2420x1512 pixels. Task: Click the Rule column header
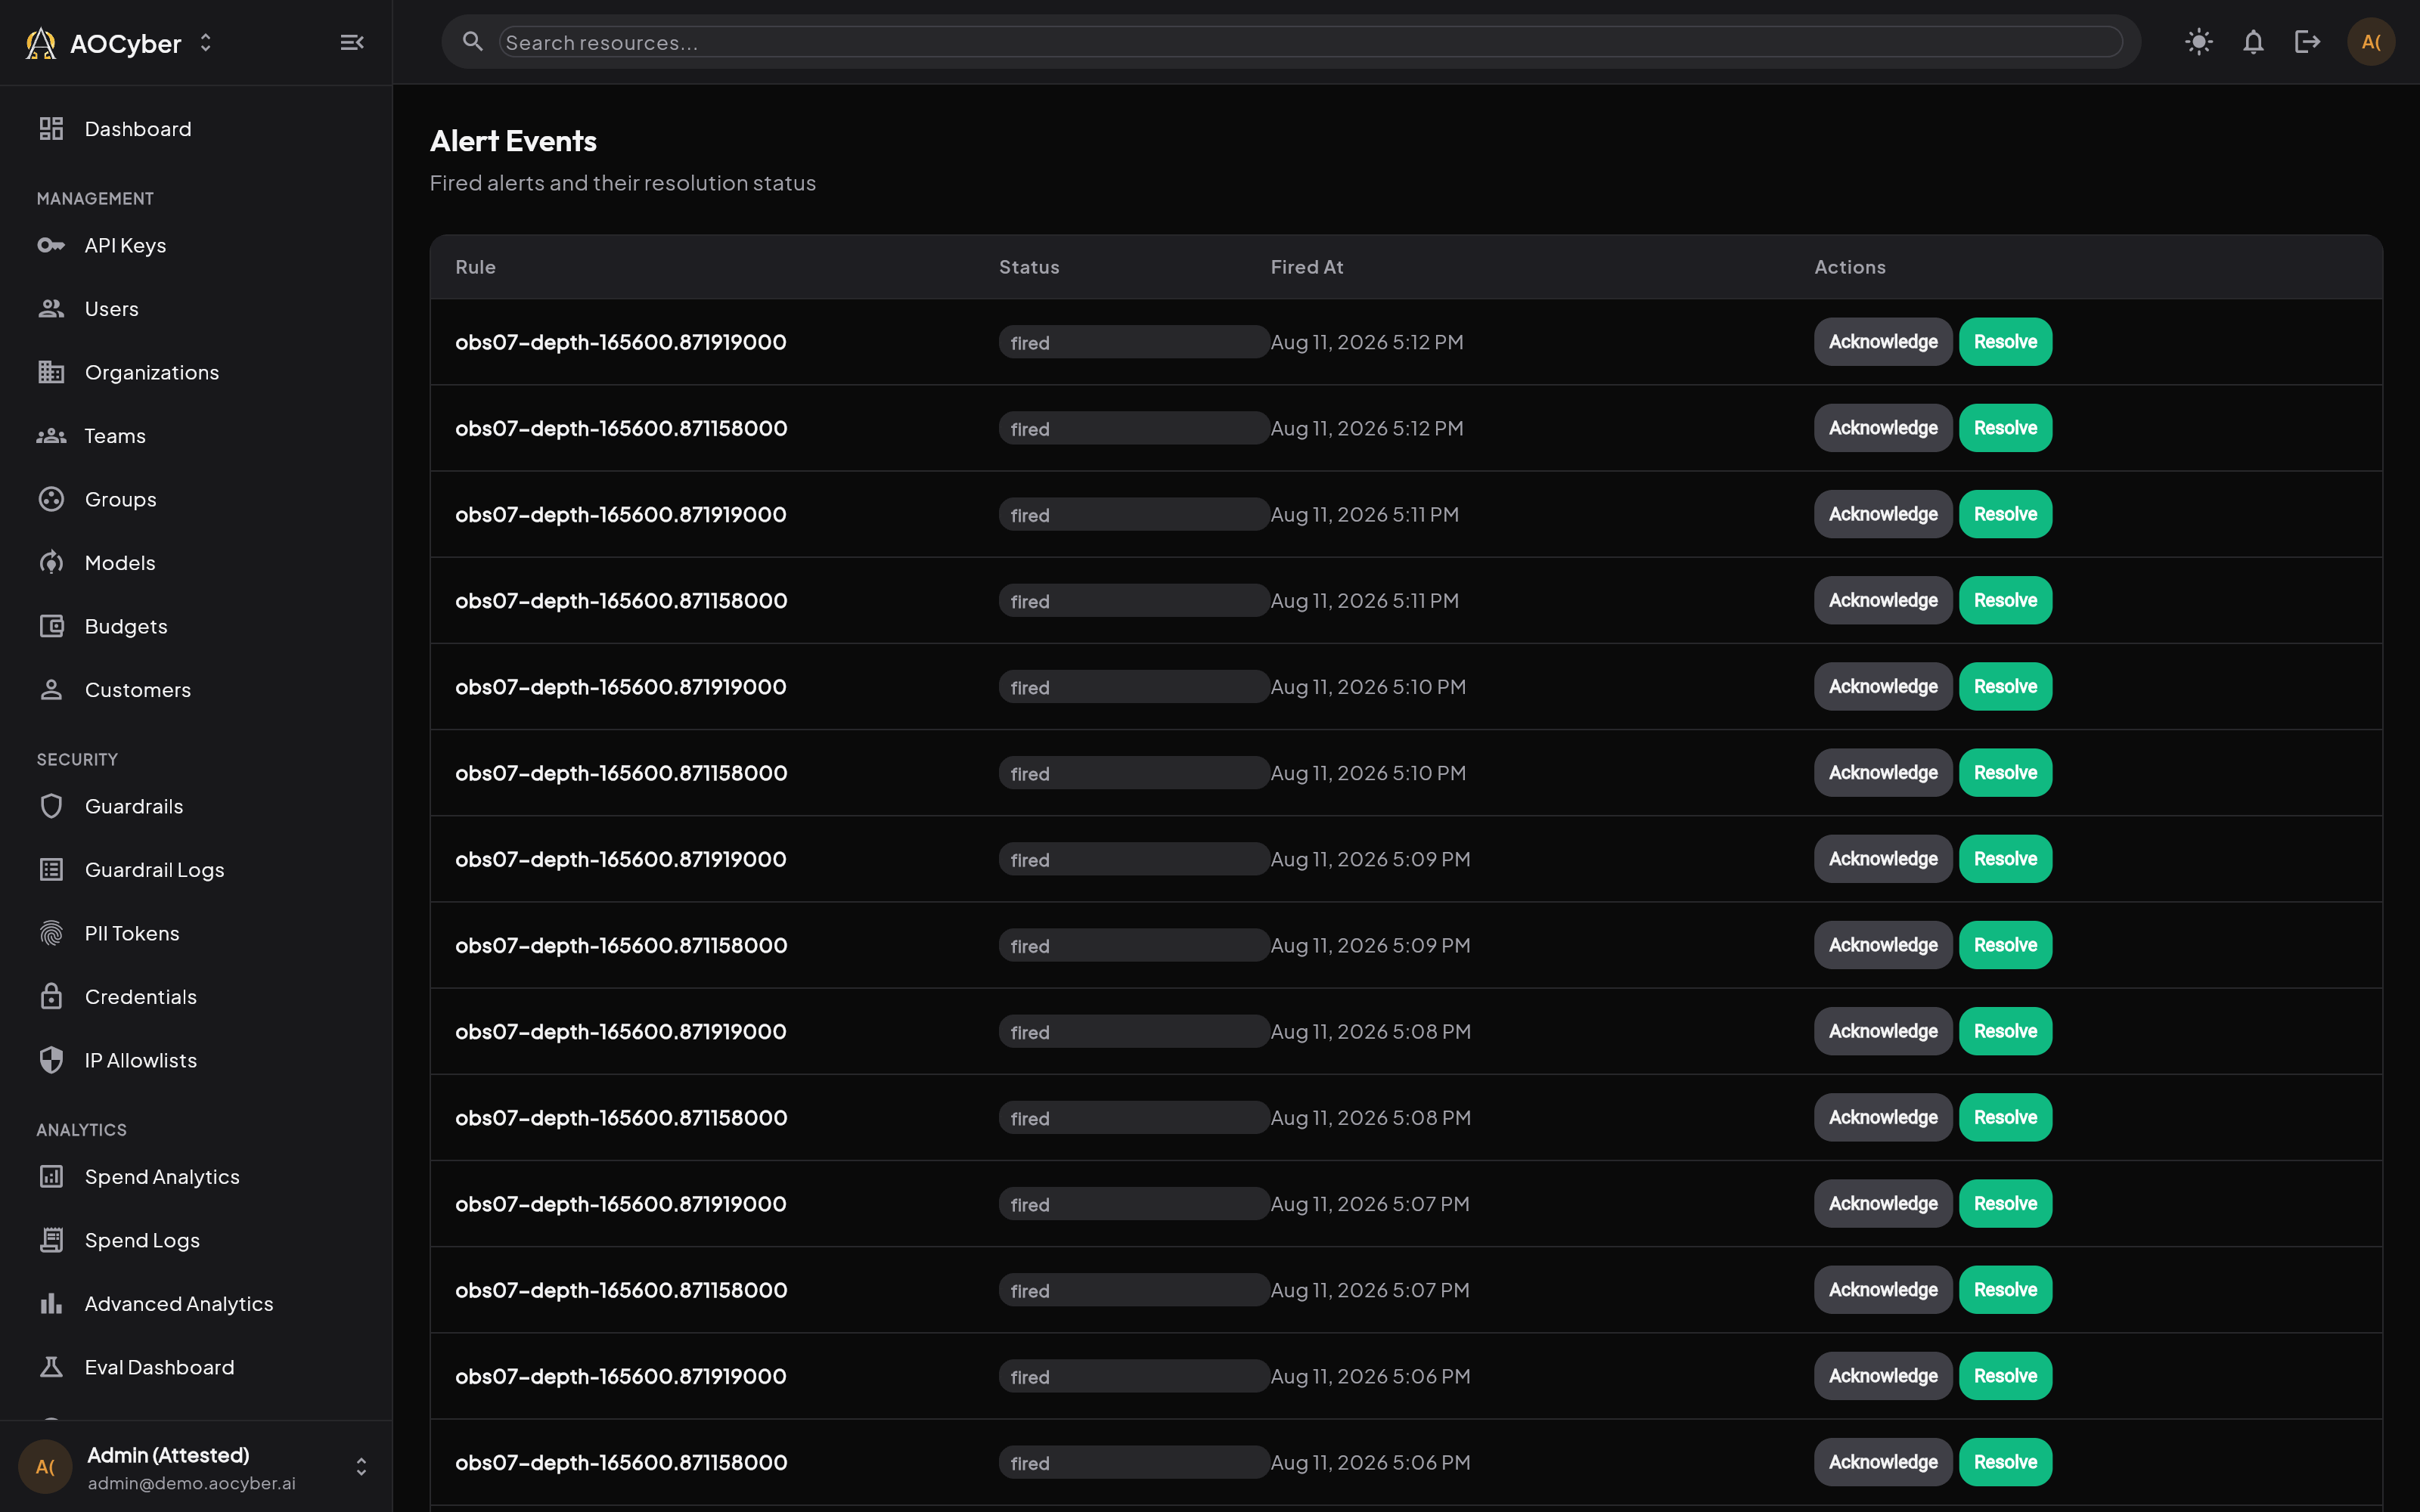coord(475,267)
